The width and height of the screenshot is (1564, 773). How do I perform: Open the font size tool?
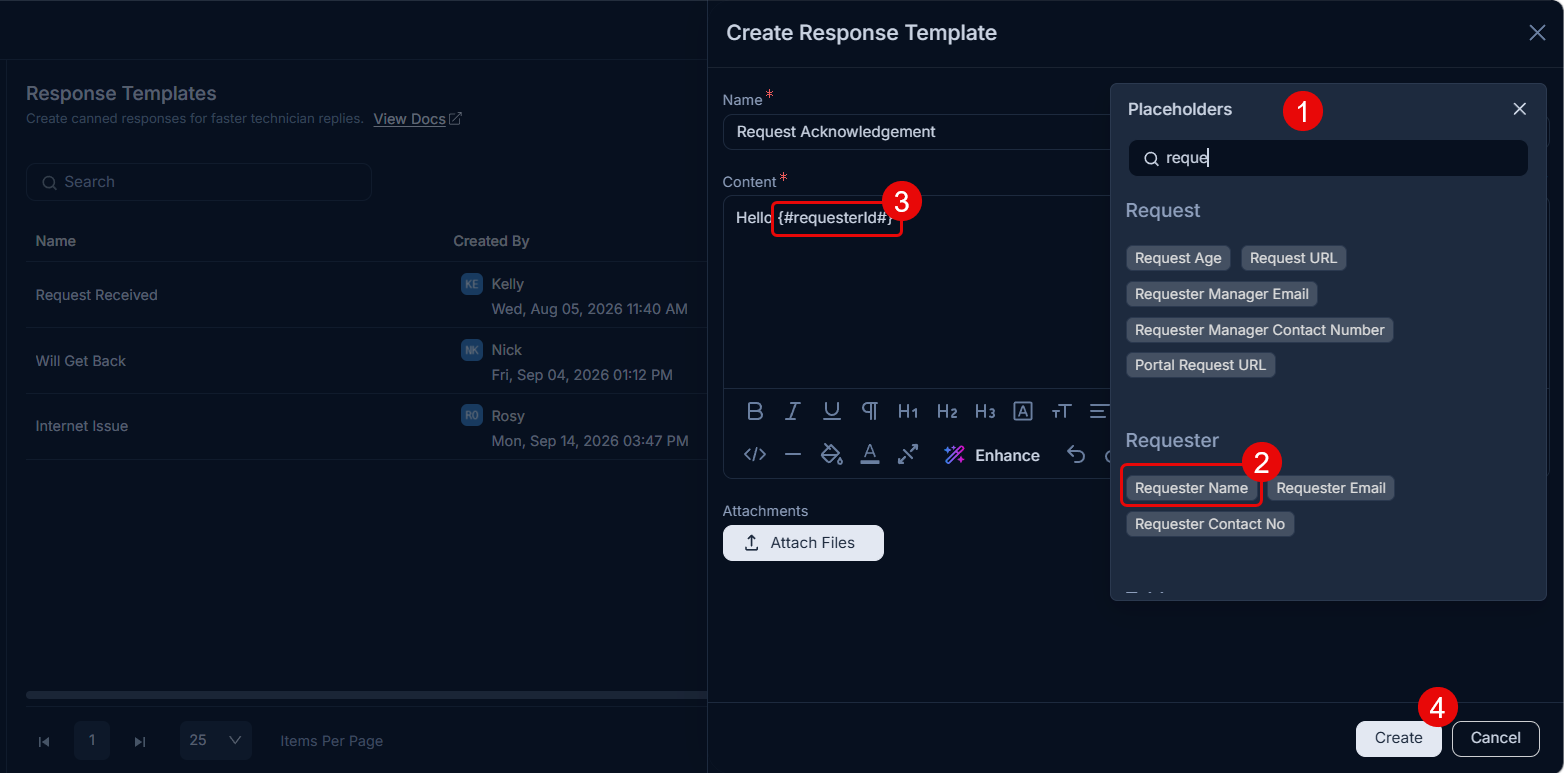coord(1061,411)
